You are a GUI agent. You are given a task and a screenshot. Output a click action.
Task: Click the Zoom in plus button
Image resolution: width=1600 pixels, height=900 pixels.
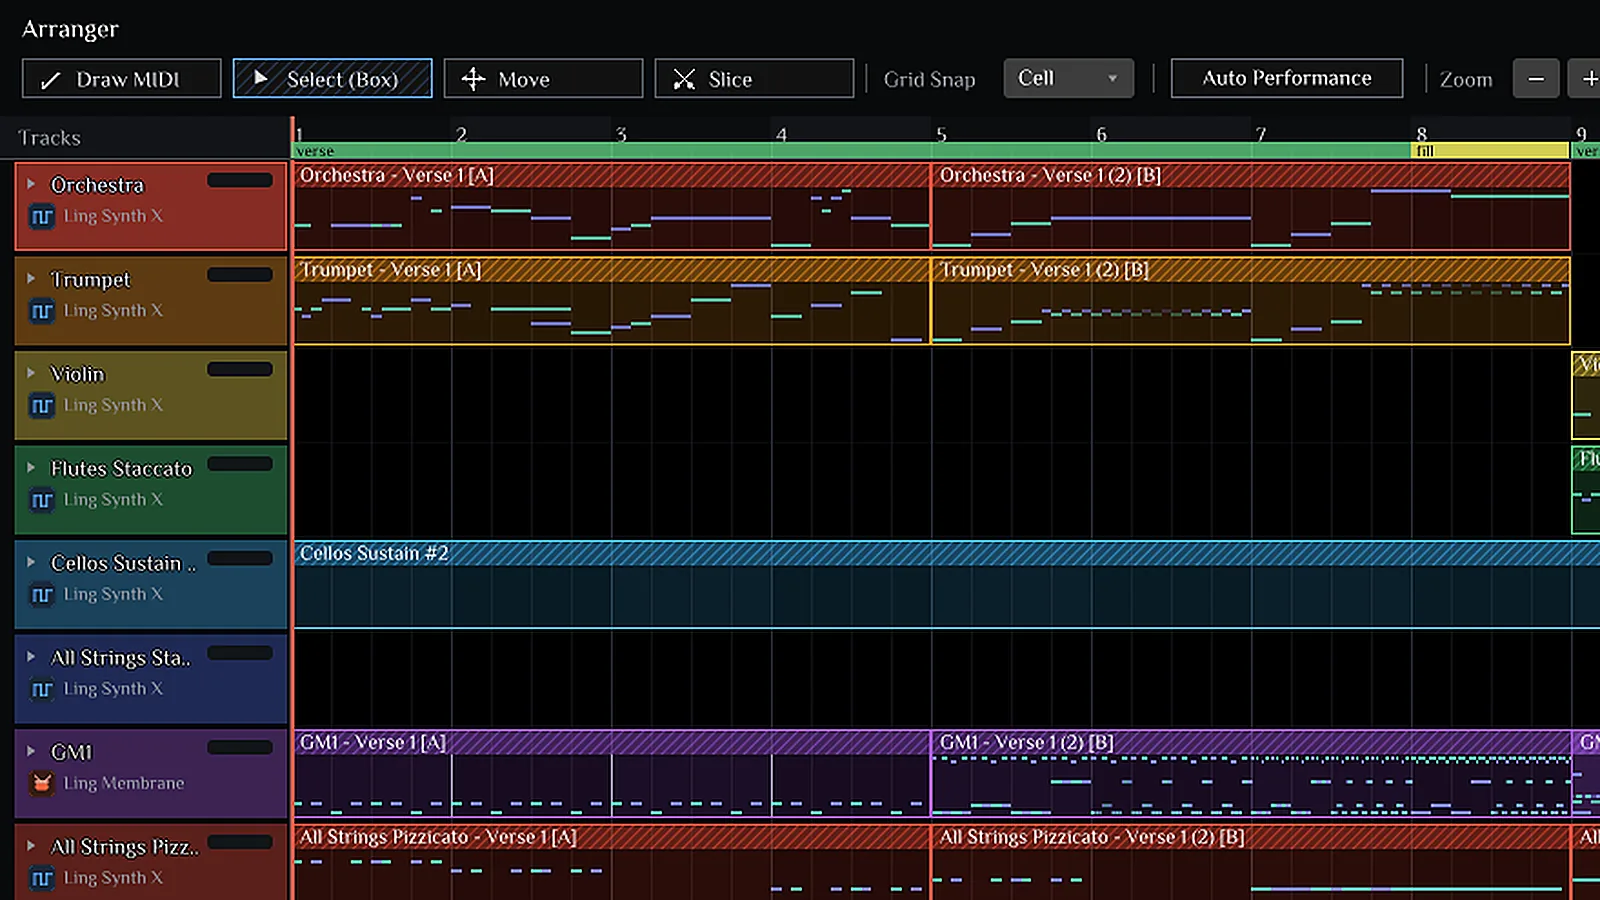coord(1586,79)
